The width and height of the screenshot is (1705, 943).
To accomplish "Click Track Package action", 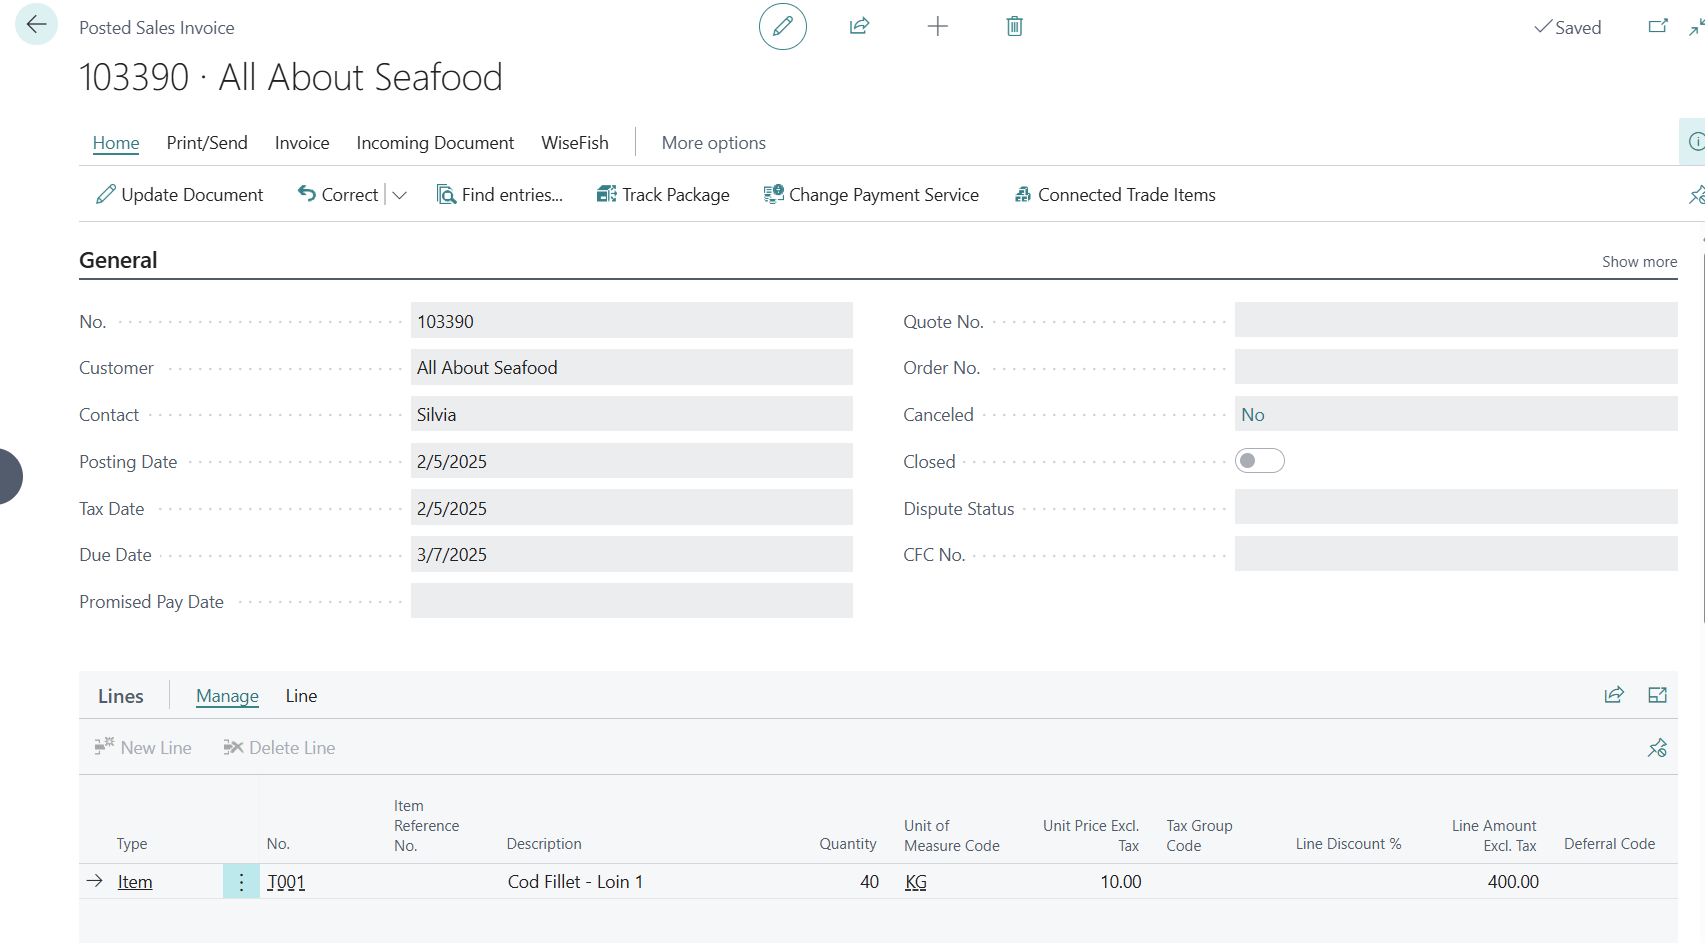I will pos(663,195).
